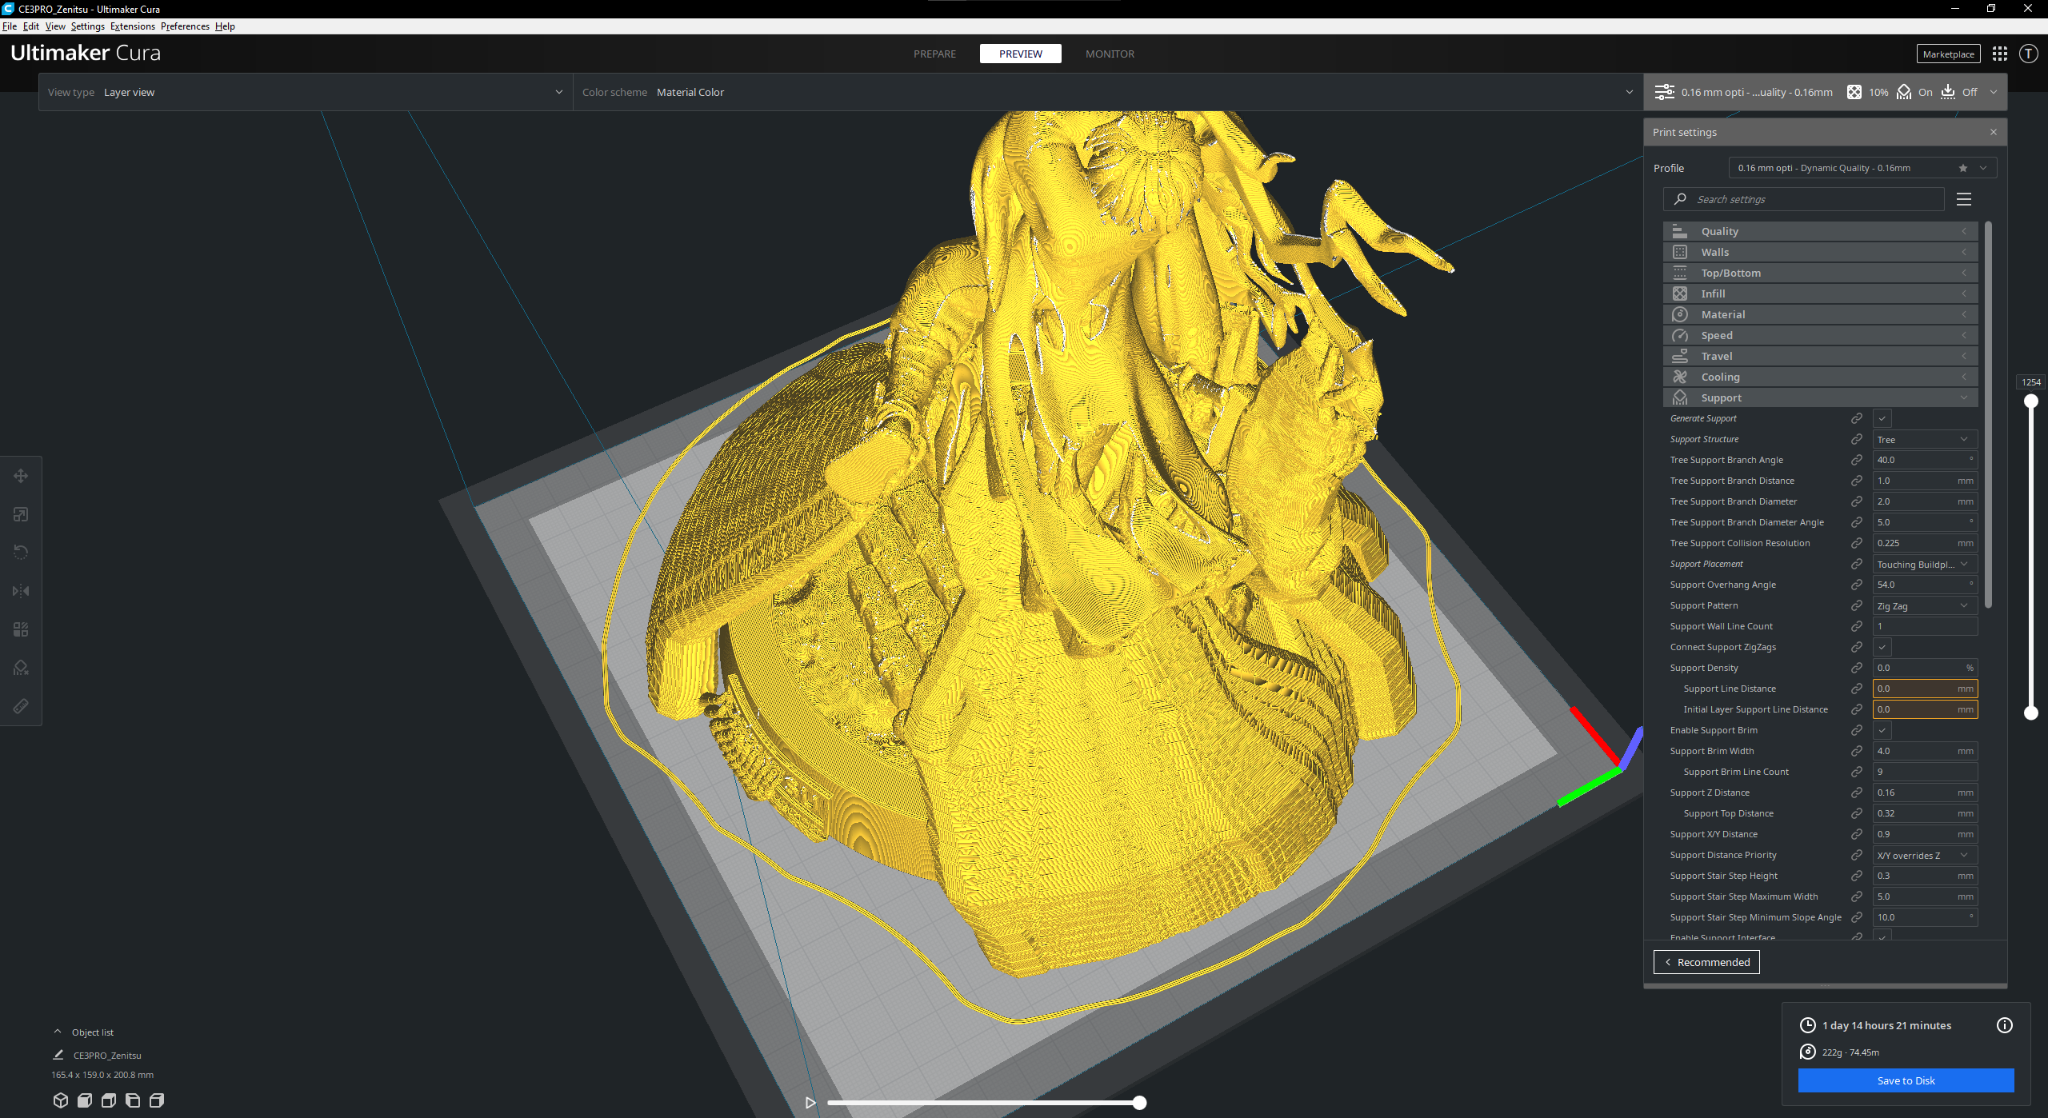2048x1118 pixels.
Task: Open the Support Structure Tree dropdown
Action: pos(1924,439)
